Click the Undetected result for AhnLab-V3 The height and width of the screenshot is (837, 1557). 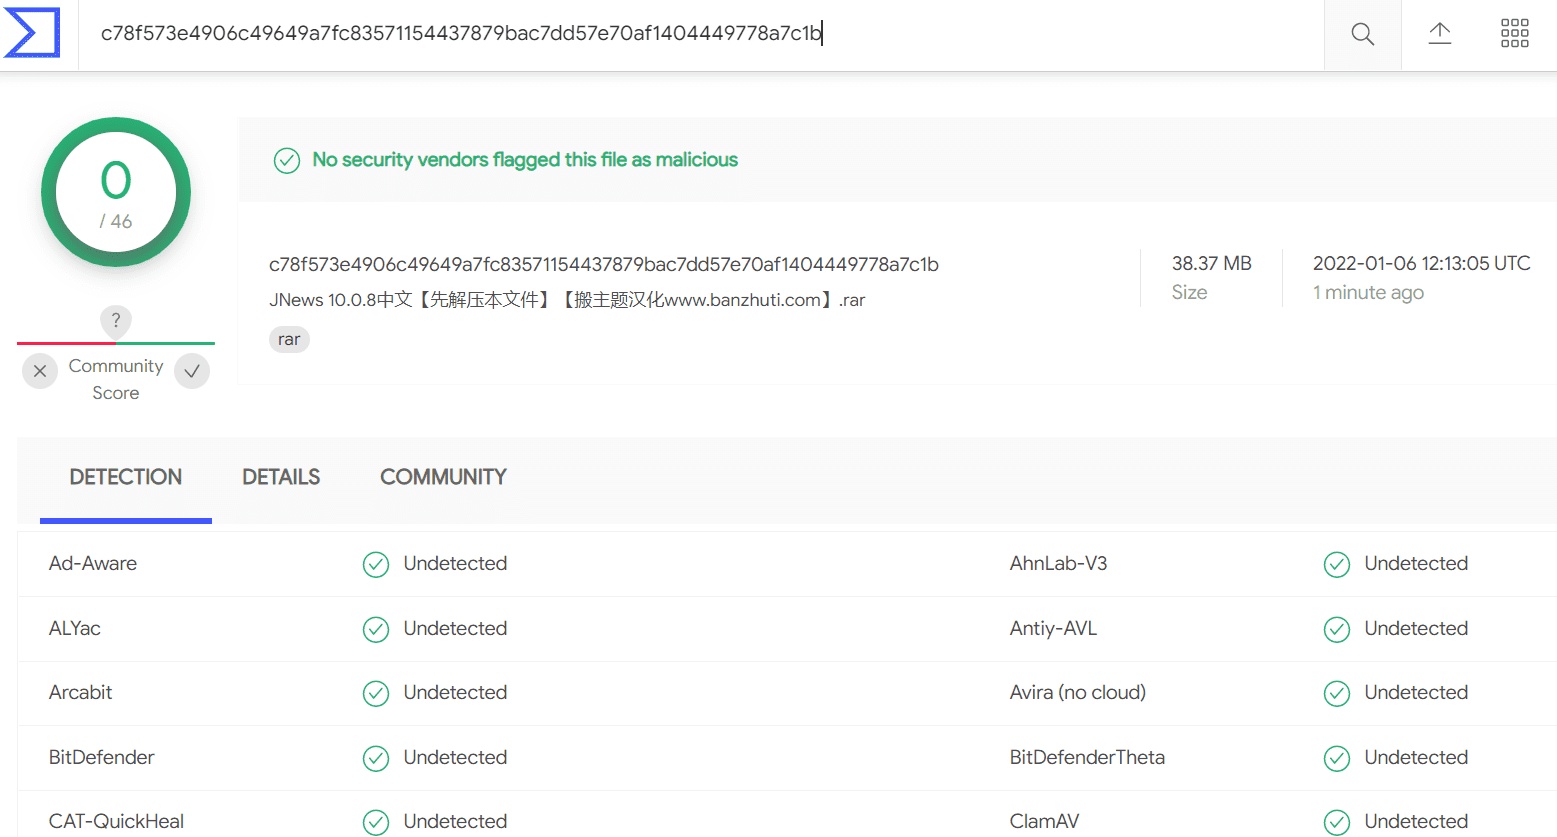point(1417,563)
